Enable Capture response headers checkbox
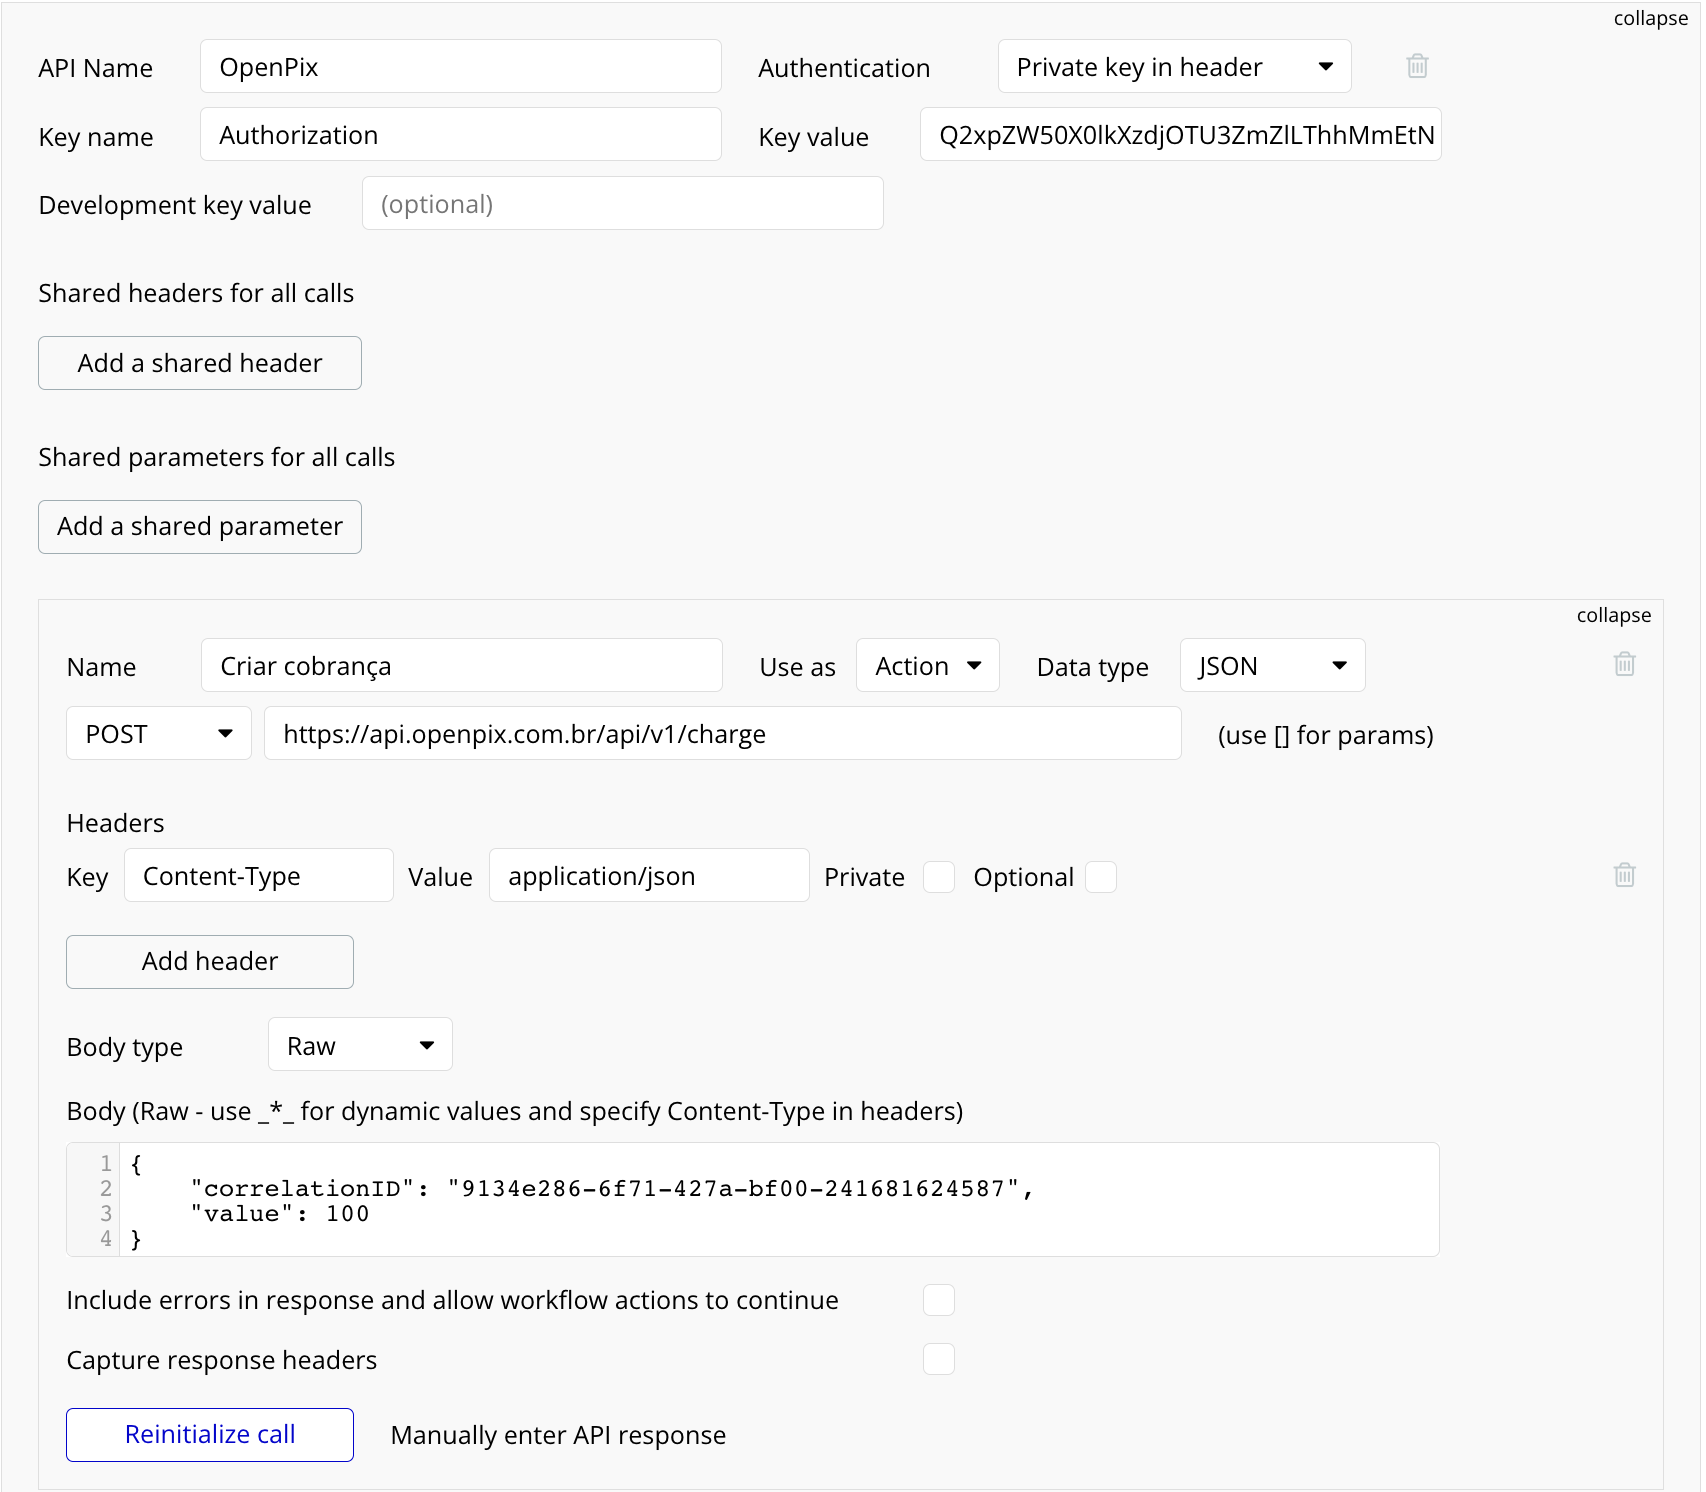The height and width of the screenshot is (1492, 1706). tap(938, 1360)
